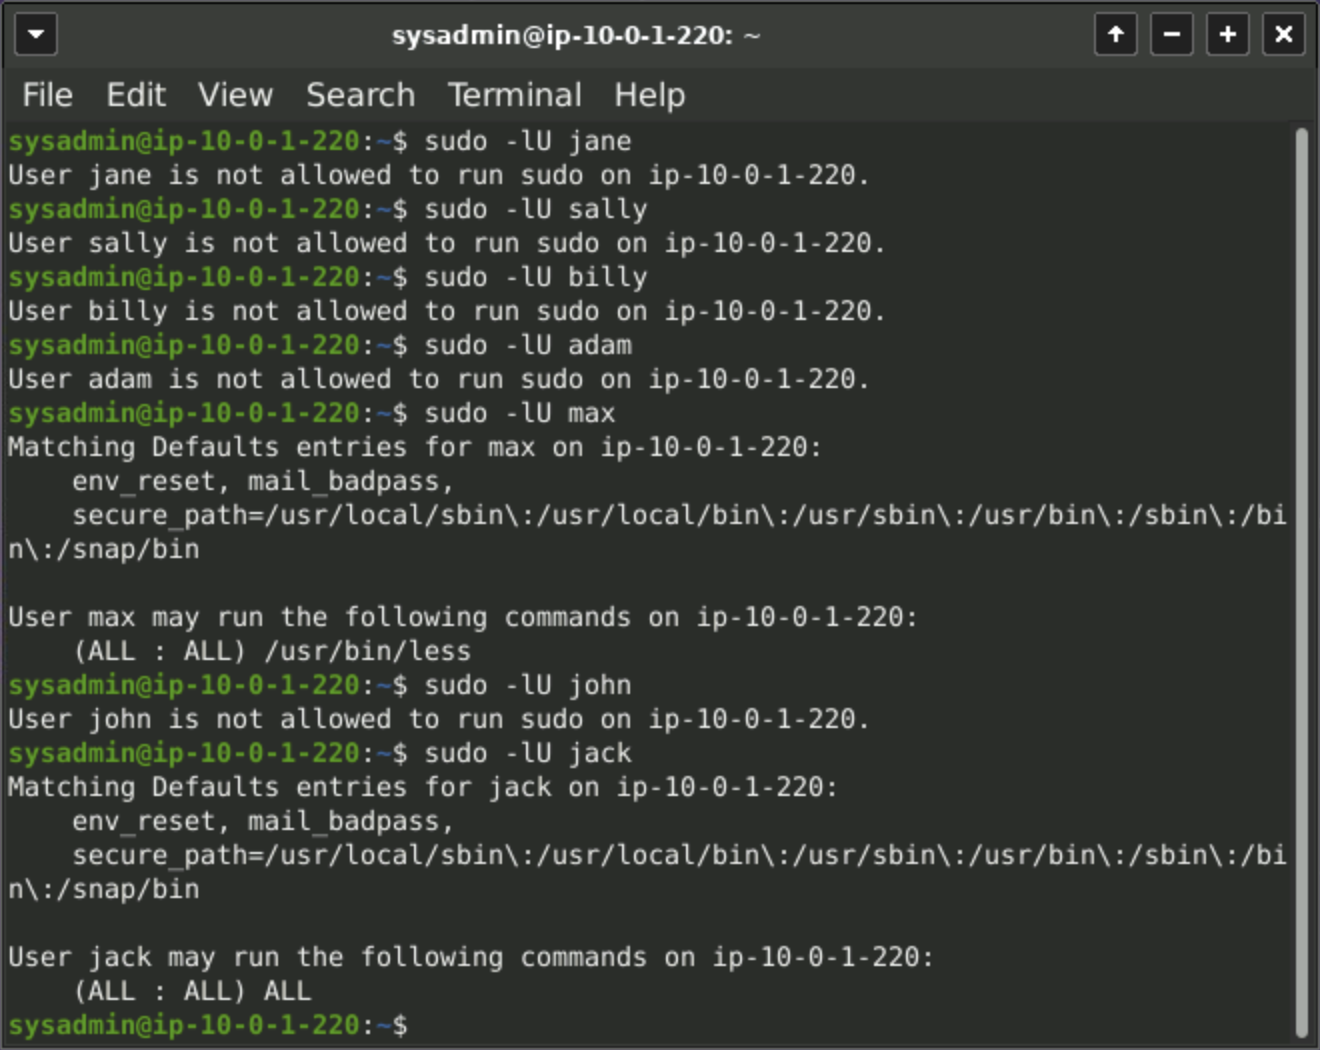Screen dimensions: 1320x1050
Task: Click the command 'sudo -lU max'
Action: pos(520,413)
